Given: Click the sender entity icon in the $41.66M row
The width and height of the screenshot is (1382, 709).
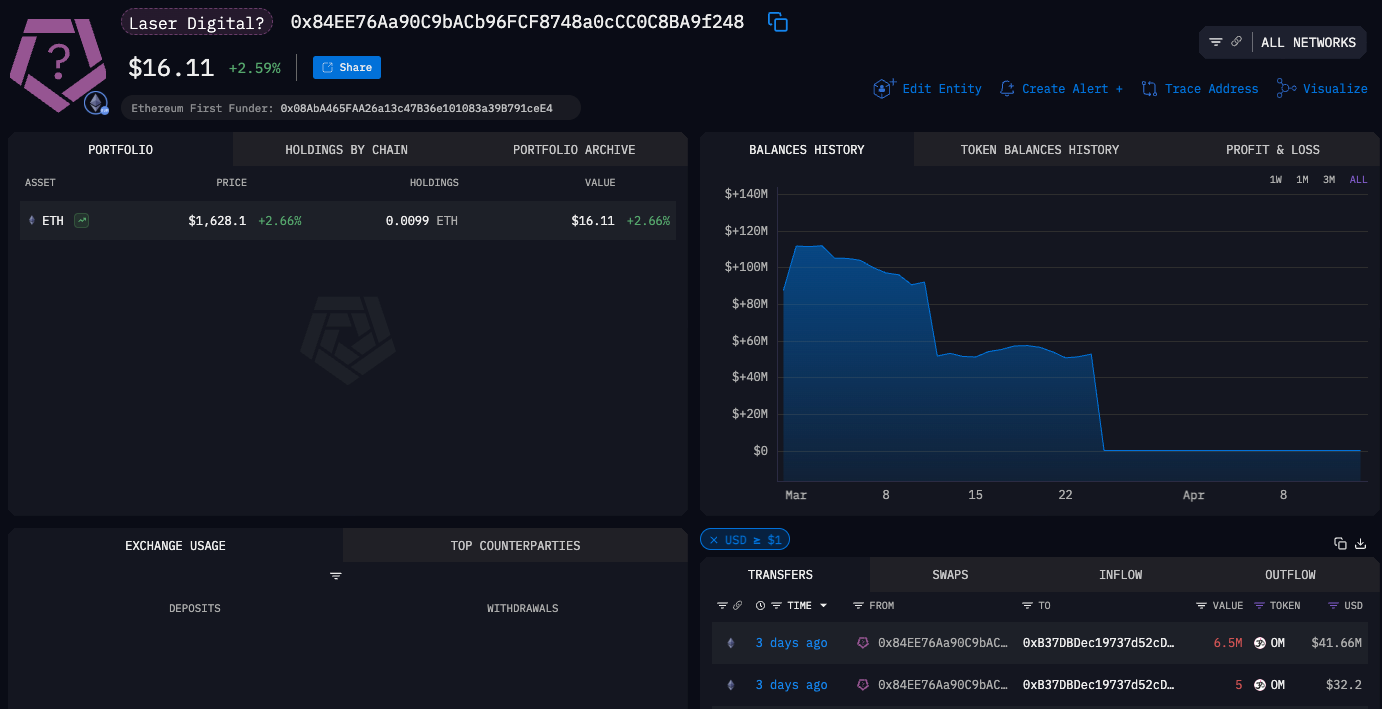Looking at the screenshot, I should [x=863, y=643].
